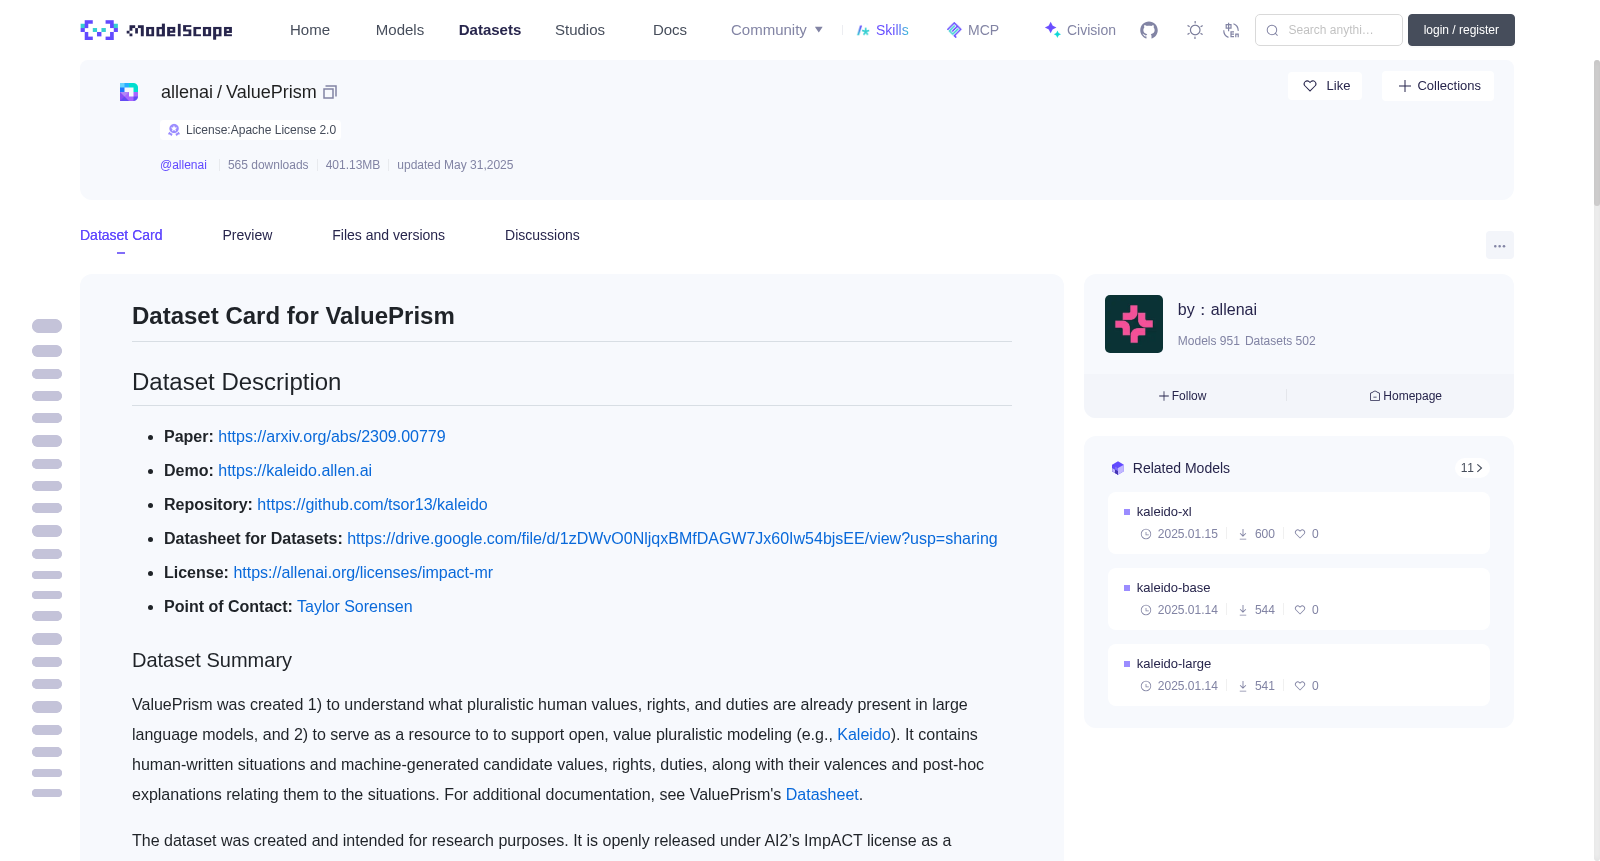Open the github tsor13/kaleido repository link
The image size is (1600, 861).
click(x=372, y=505)
